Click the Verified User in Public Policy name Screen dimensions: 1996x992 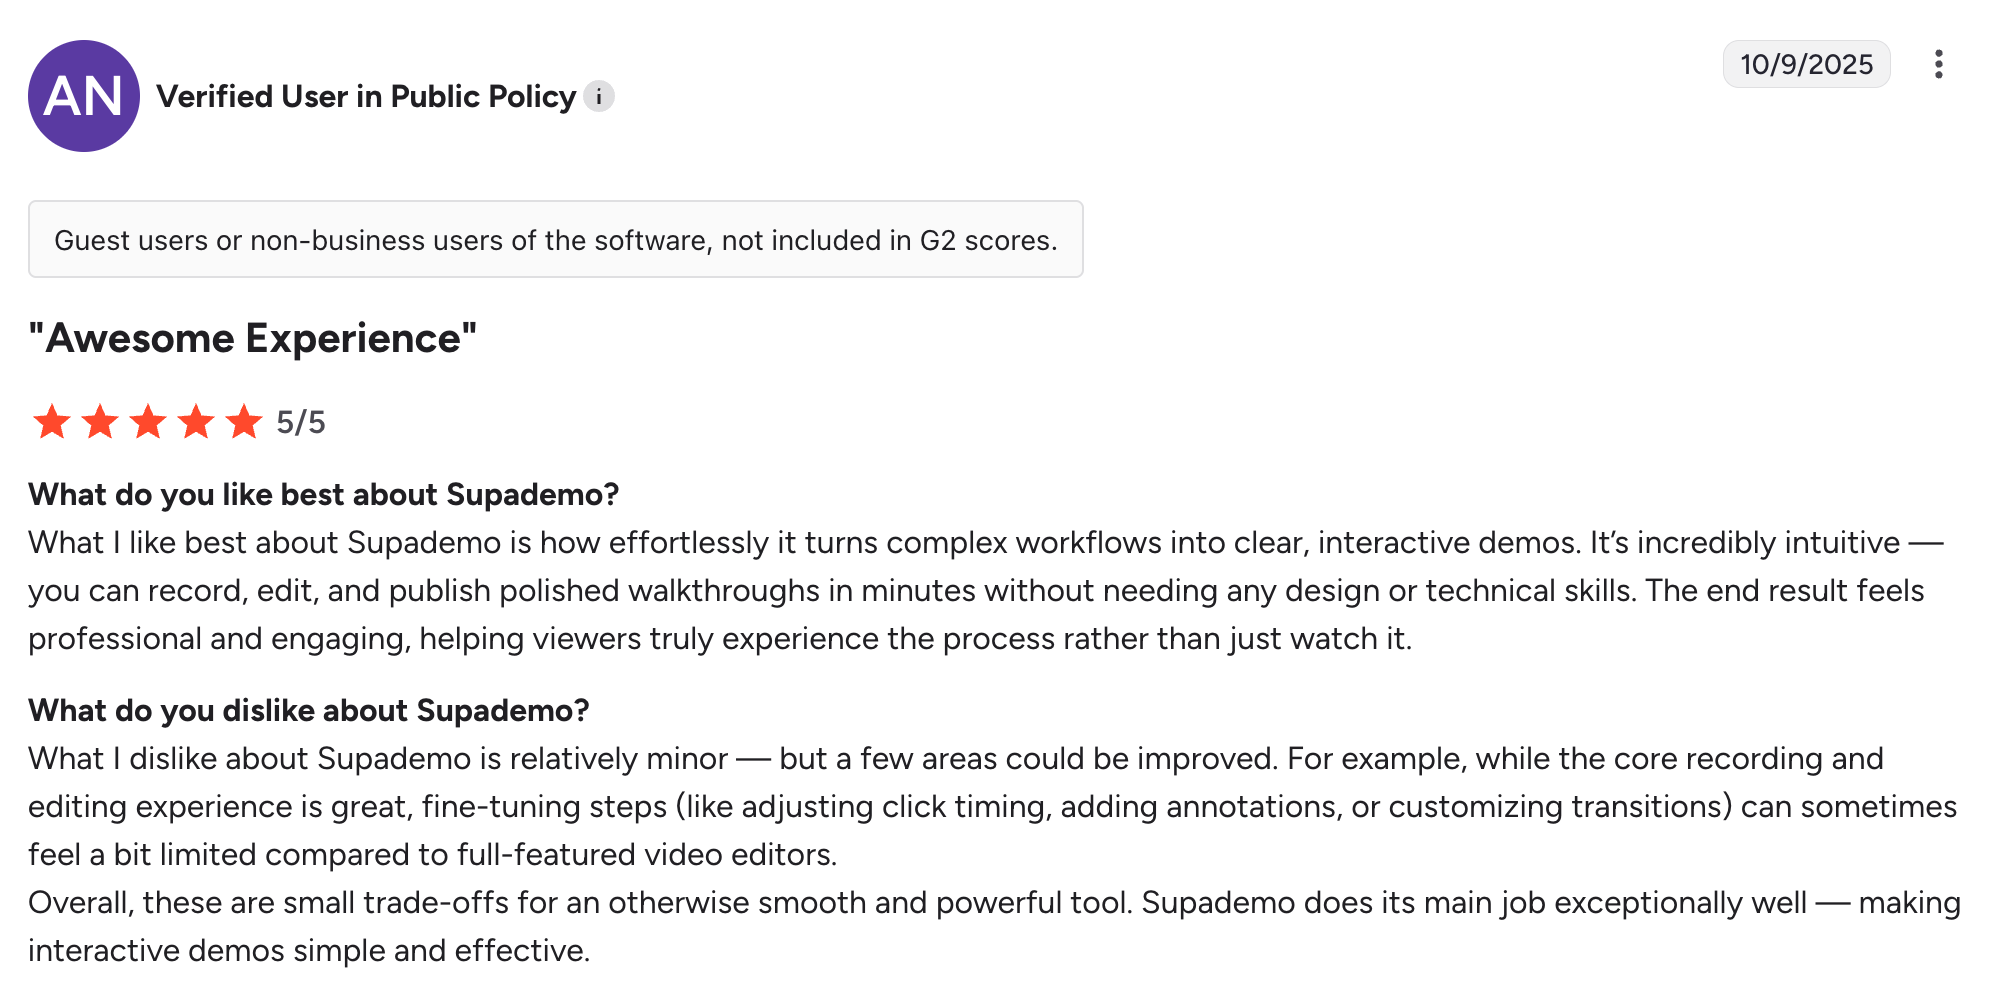[366, 97]
